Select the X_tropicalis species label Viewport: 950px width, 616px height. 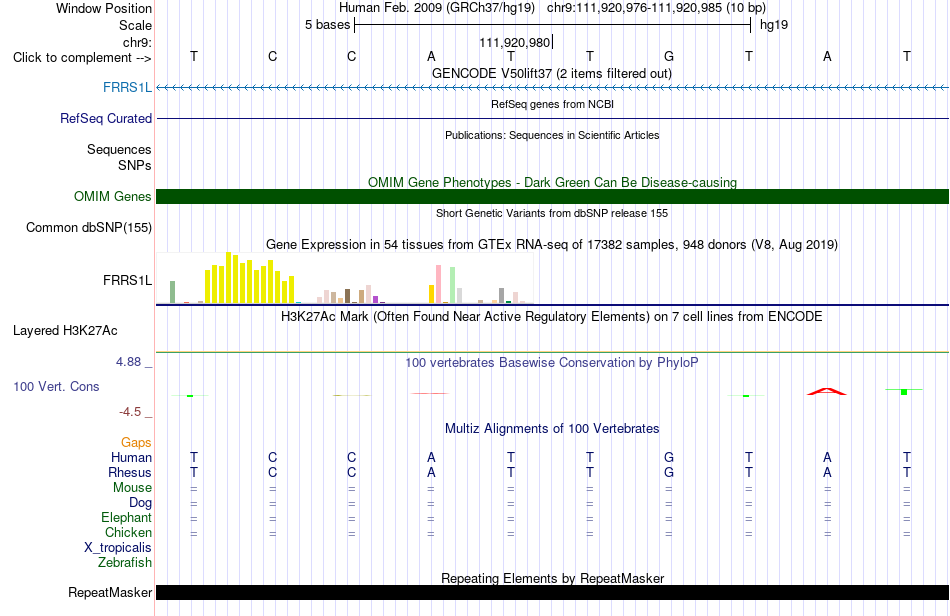pos(118,548)
